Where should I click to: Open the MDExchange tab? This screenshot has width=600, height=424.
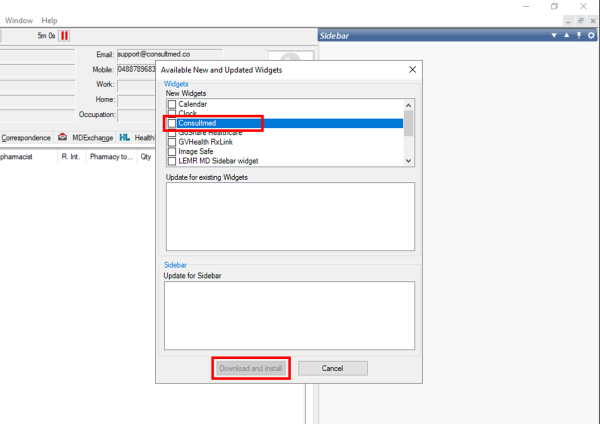86,138
